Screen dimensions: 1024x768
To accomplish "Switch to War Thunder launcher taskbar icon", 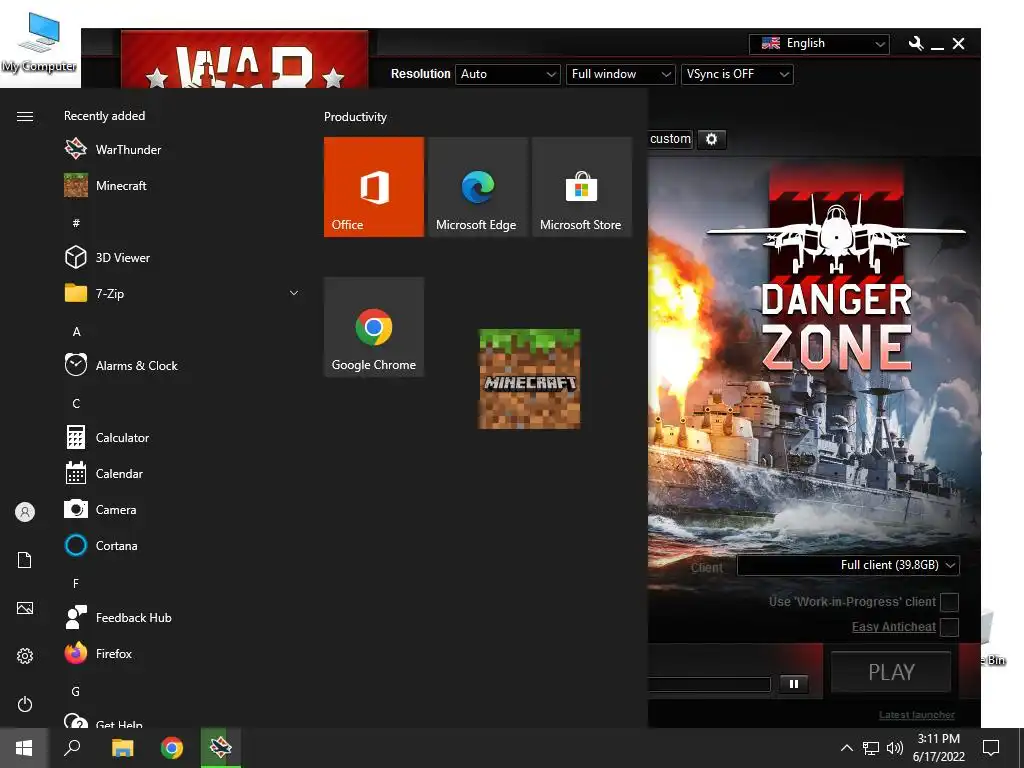I will (221, 748).
